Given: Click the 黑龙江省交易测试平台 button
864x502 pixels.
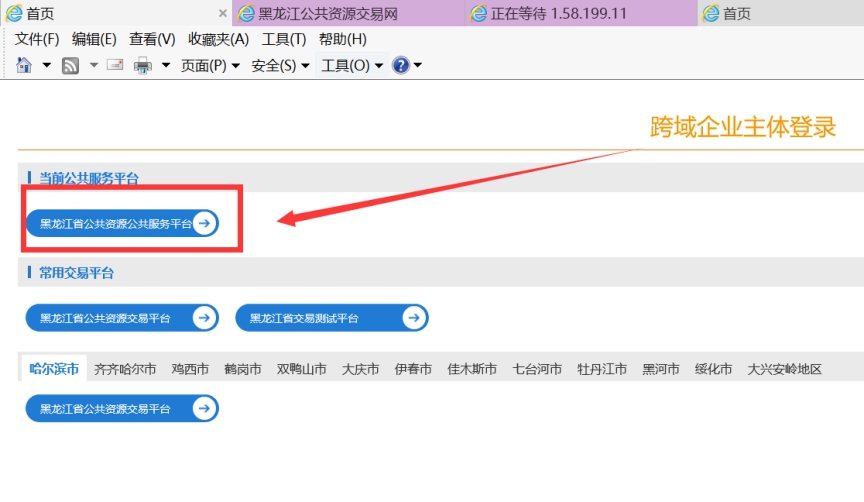Looking at the screenshot, I should click(331, 318).
